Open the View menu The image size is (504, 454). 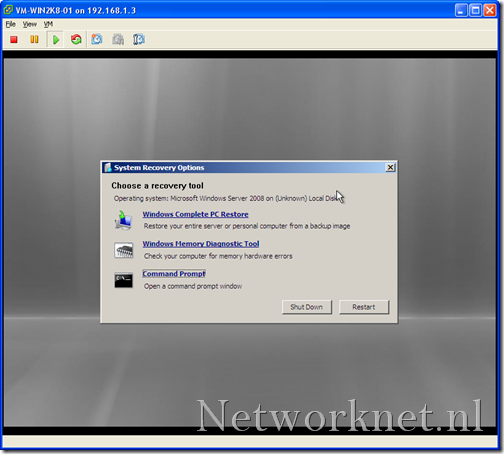(x=30, y=24)
